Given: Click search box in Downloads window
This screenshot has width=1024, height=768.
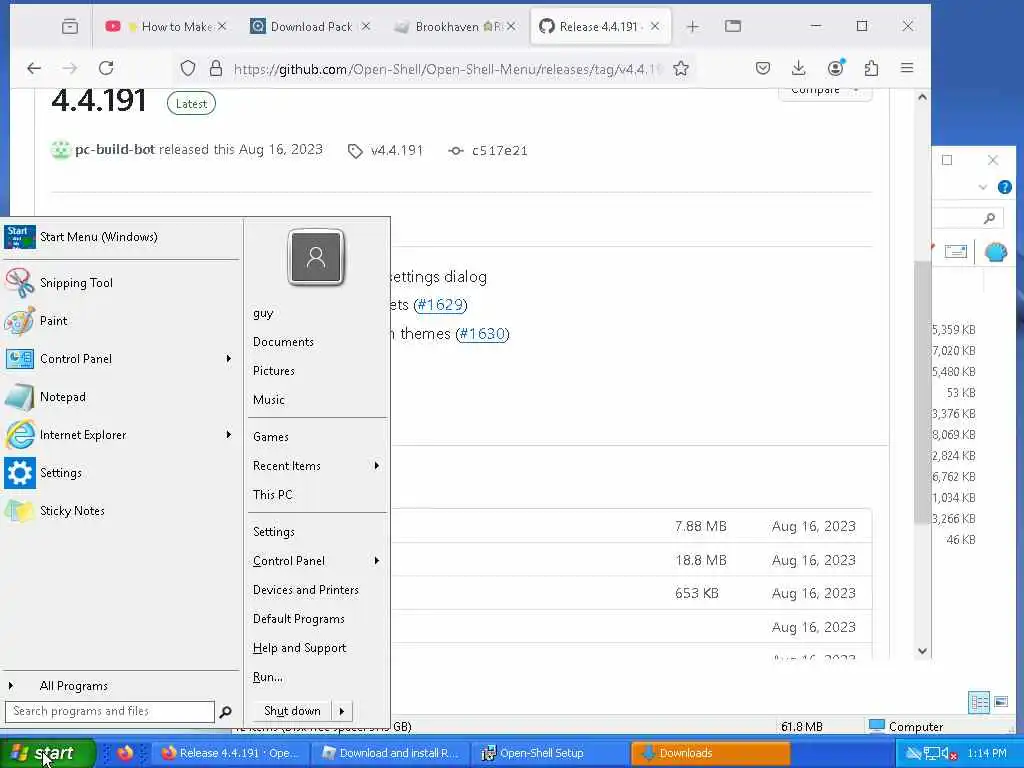Looking at the screenshot, I should pyautogui.click(x=967, y=218).
